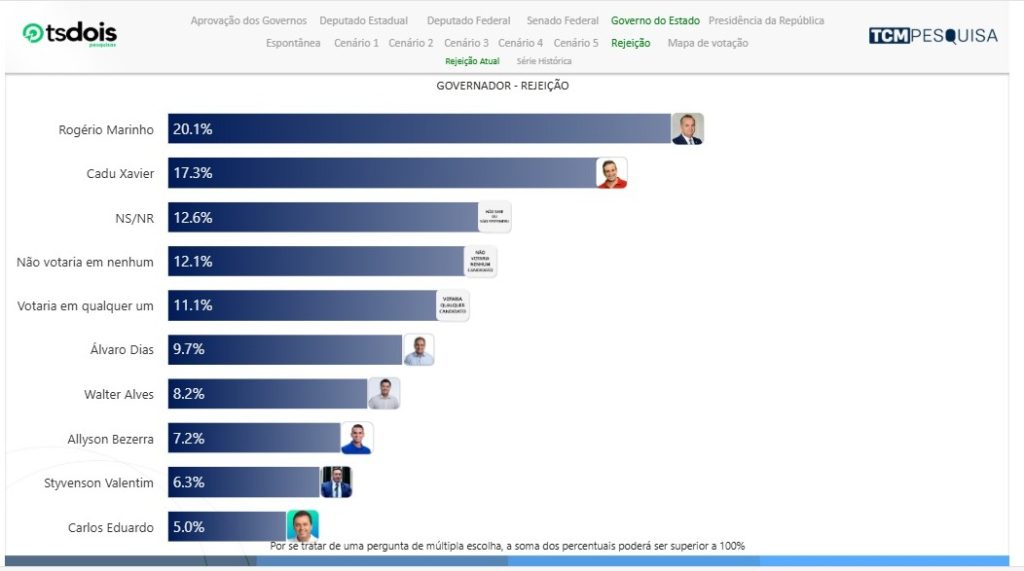Click the Rogério Marinho 20.1% bar
The width and height of the screenshot is (1024, 571).
tap(420, 129)
